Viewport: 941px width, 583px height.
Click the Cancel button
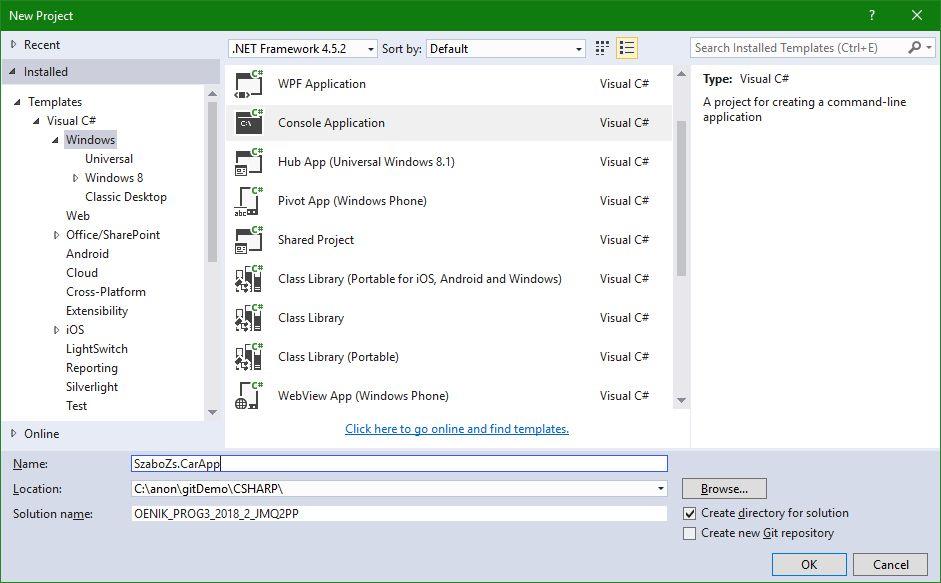(x=891, y=564)
